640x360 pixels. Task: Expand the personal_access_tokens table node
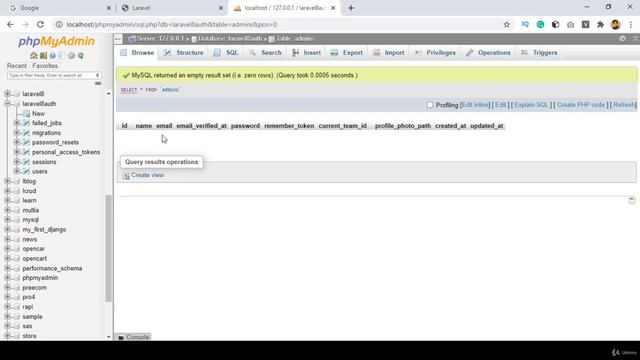17,152
